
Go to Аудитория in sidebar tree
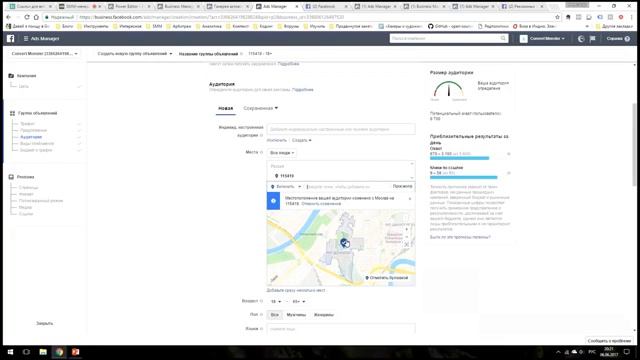point(31,137)
